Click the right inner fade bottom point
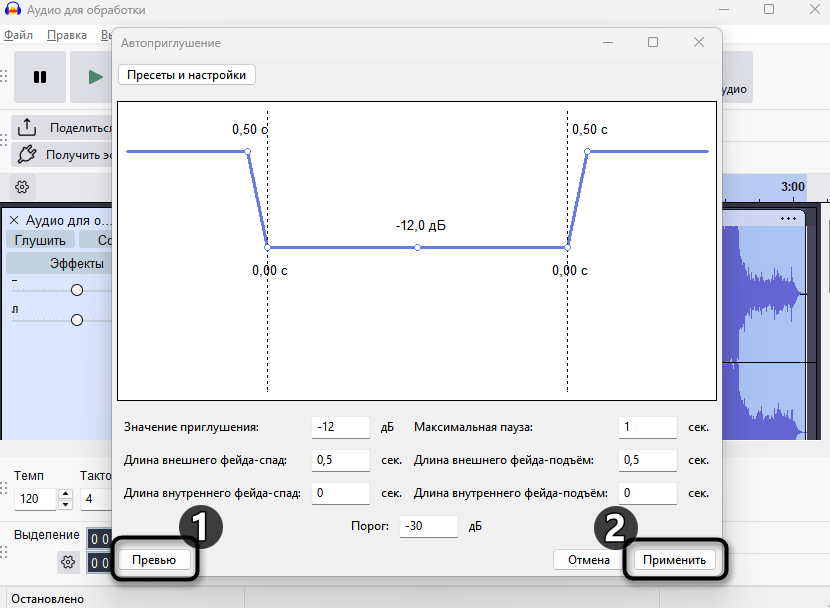 point(567,248)
